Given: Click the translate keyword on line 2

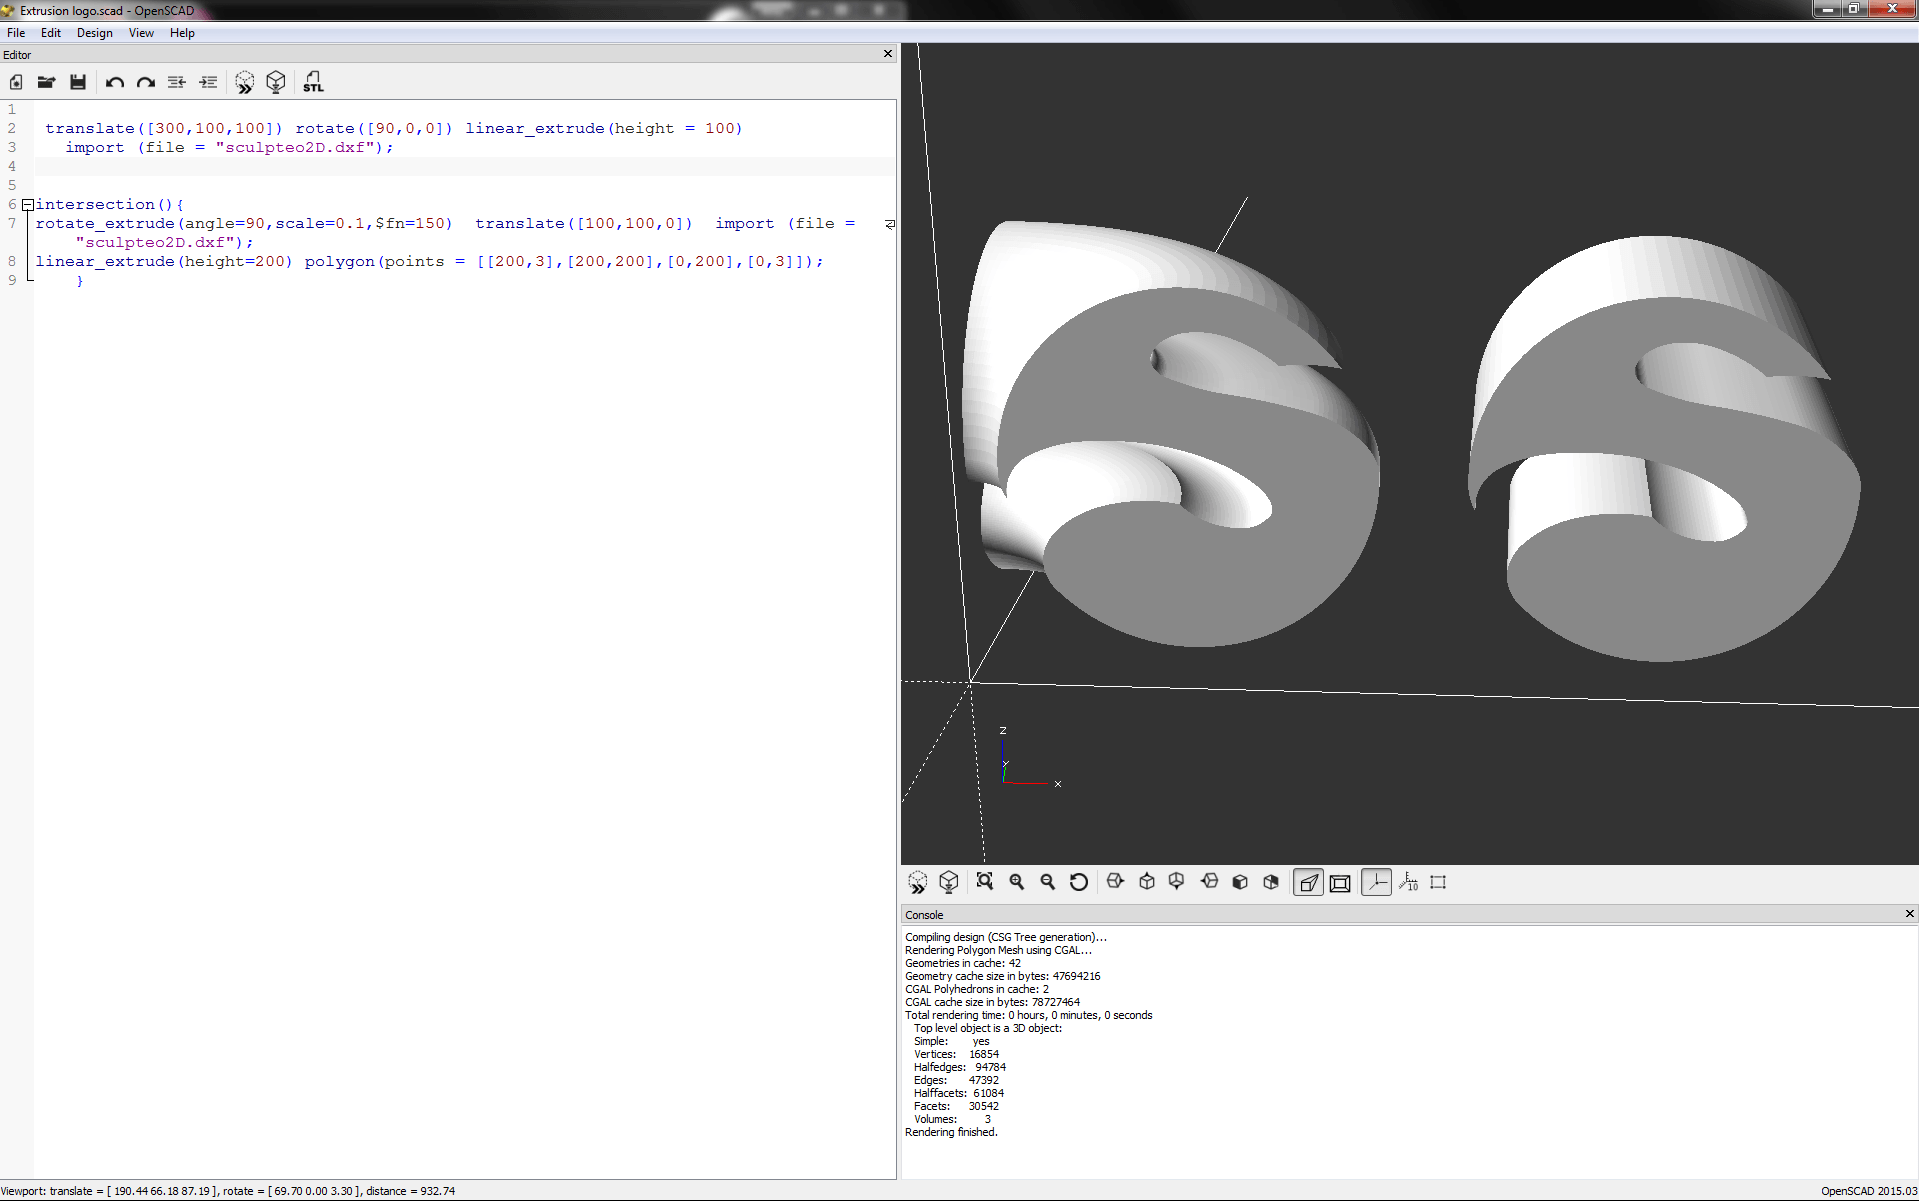Looking at the screenshot, I should pyautogui.click(x=90, y=128).
